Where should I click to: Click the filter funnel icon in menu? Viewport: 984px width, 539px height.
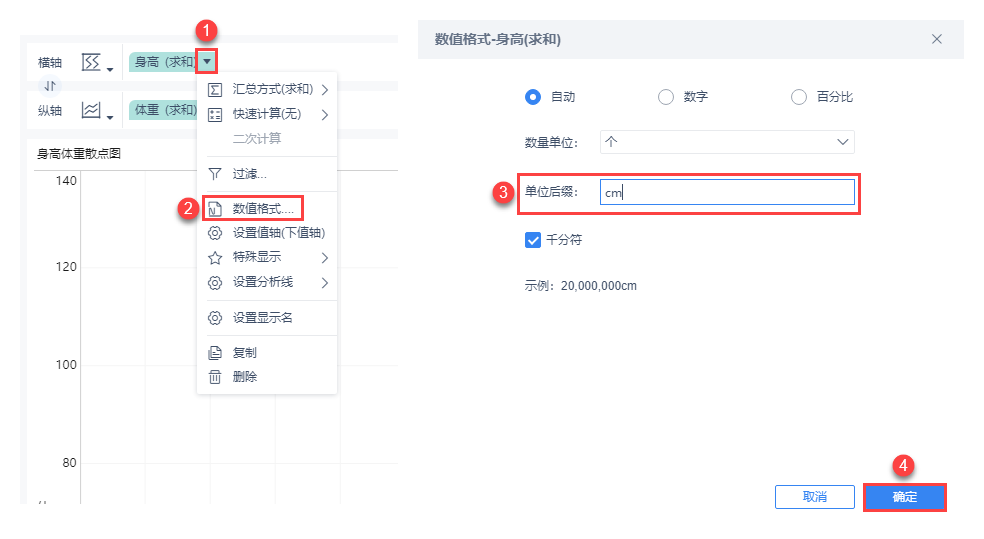click(214, 174)
